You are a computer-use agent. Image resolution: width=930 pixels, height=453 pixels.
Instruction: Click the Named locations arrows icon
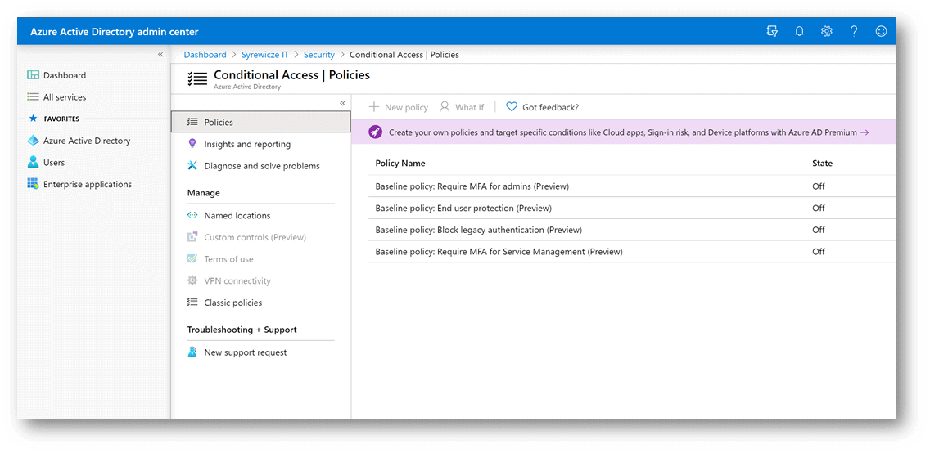pos(192,215)
